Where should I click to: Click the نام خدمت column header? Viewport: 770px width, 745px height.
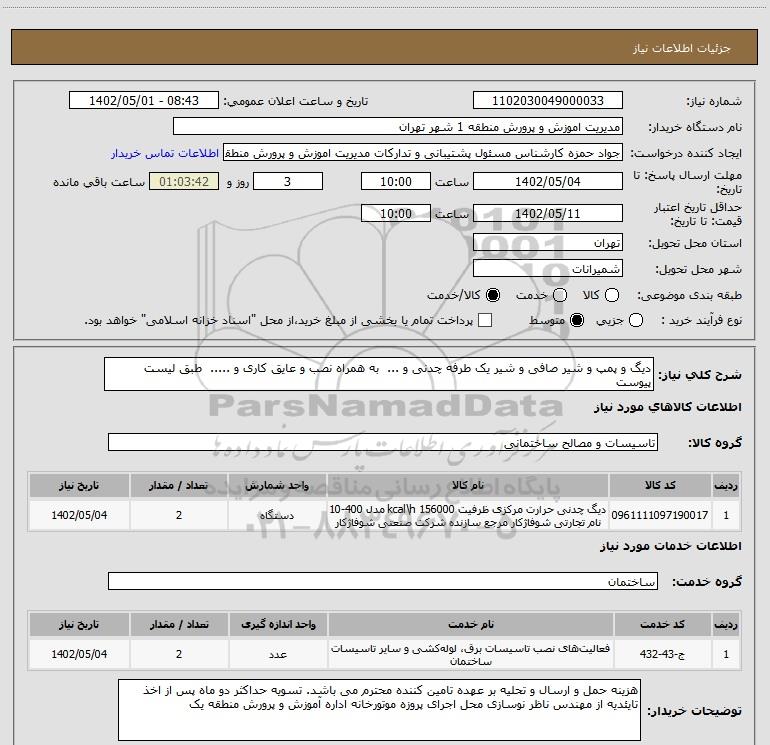click(x=470, y=624)
